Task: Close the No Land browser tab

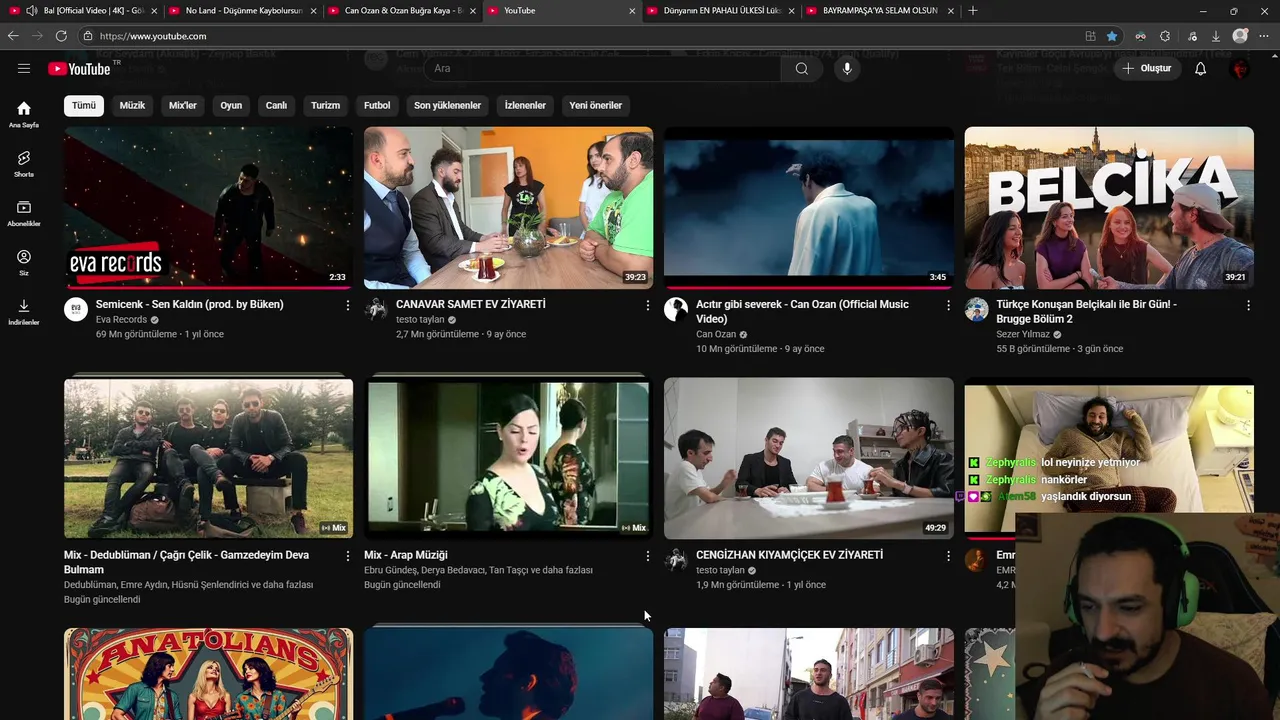Action: point(313,11)
